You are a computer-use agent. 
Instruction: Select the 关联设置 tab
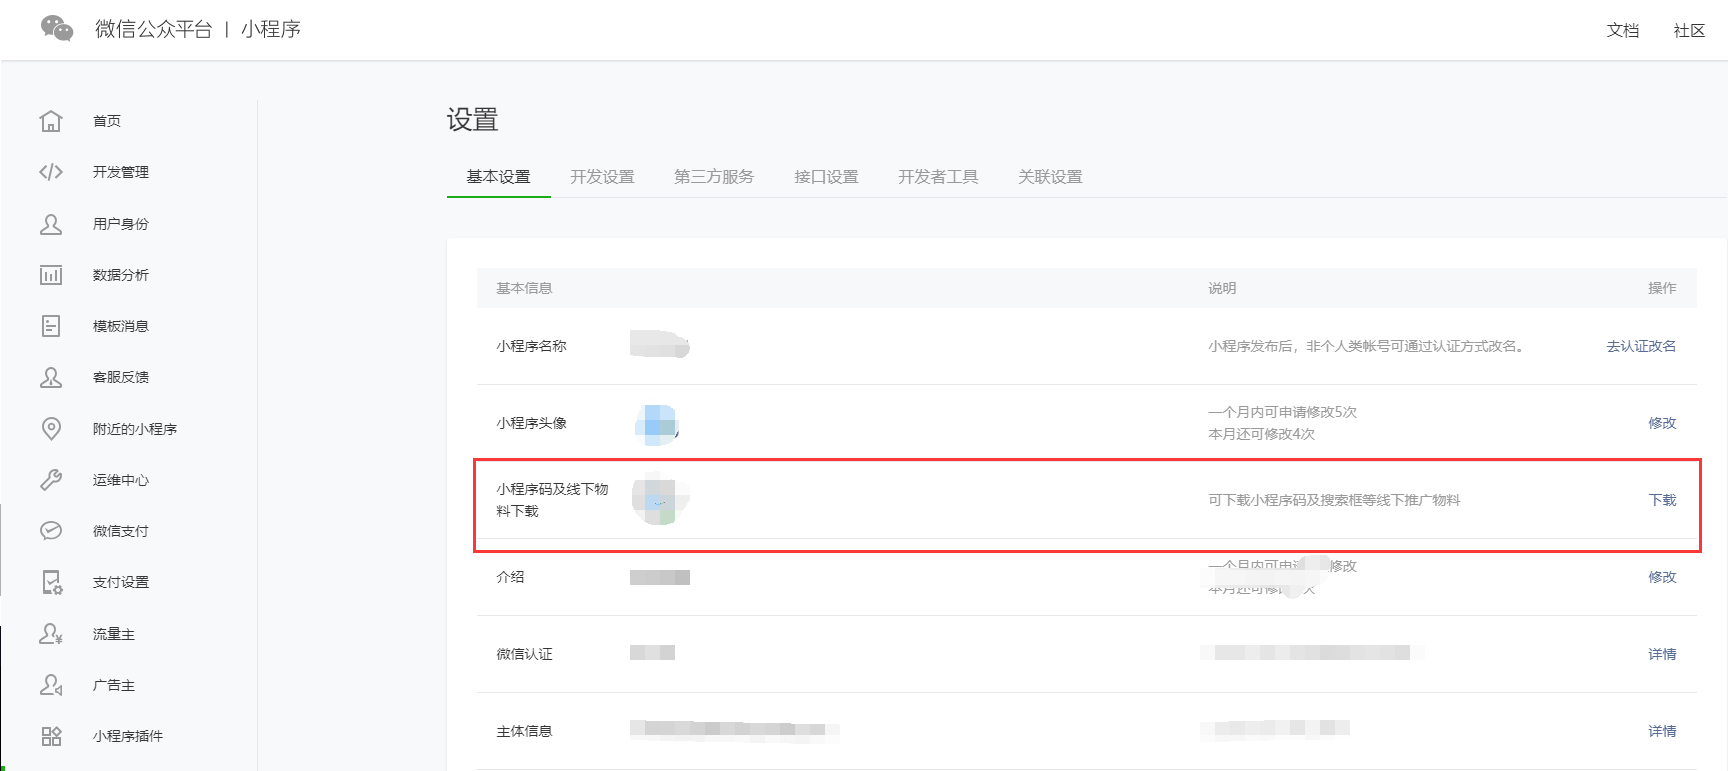[1050, 177]
